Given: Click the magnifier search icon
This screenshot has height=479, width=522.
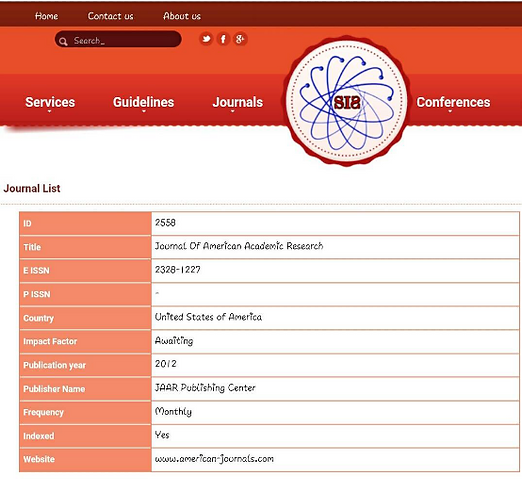Looking at the screenshot, I should click(x=63, y=41).
